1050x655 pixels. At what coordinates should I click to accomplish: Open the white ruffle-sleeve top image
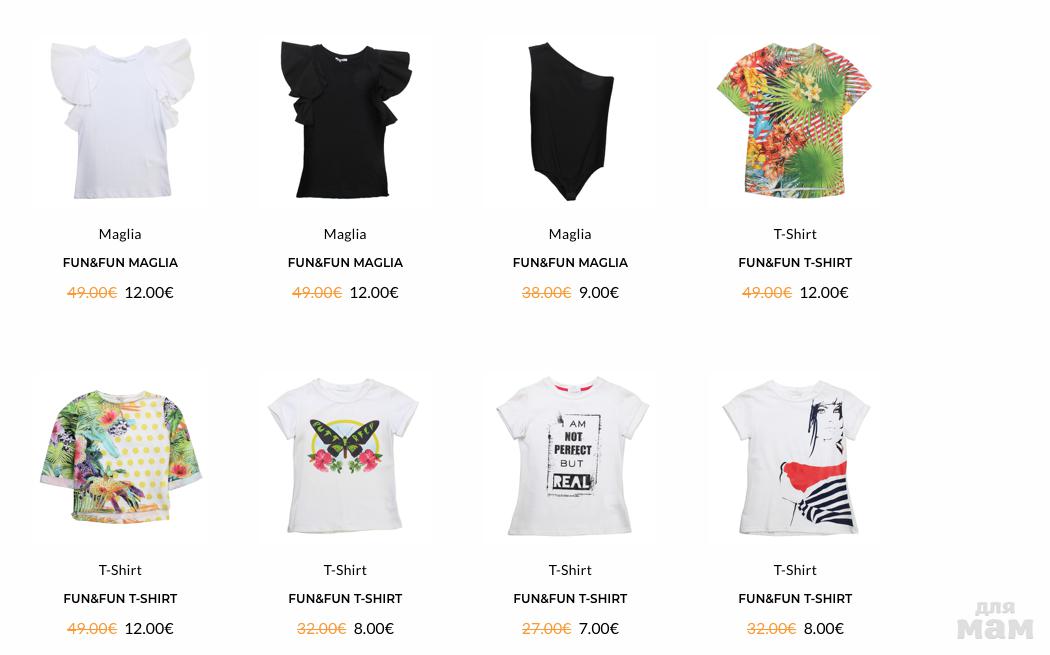coord(121,119)
